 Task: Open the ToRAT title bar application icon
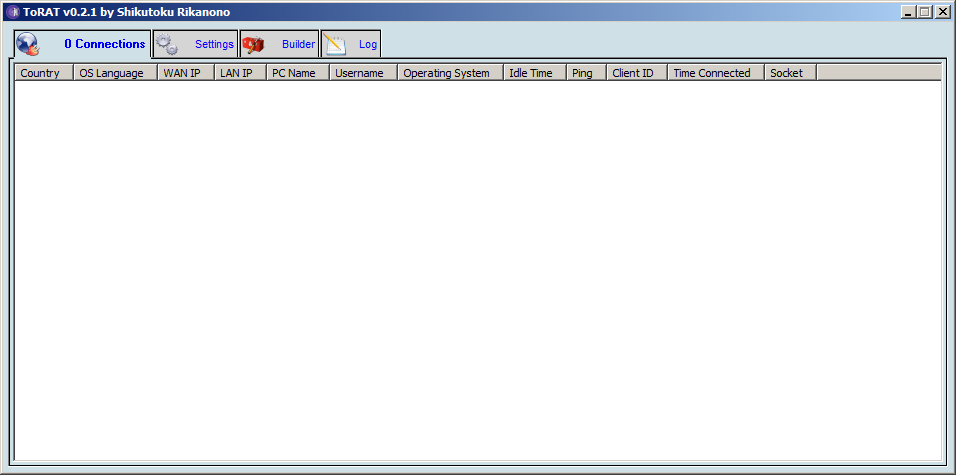[x=12, y=12]
